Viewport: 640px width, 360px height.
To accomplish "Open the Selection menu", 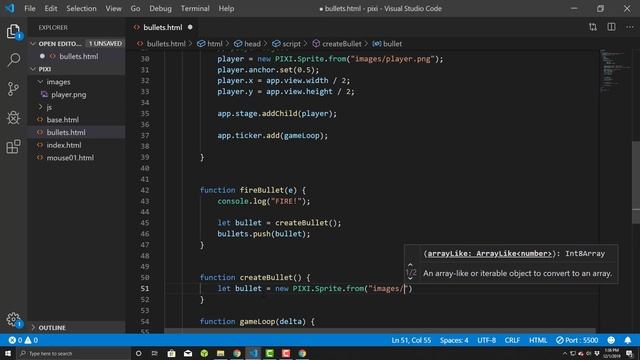I will click(81, 8).
